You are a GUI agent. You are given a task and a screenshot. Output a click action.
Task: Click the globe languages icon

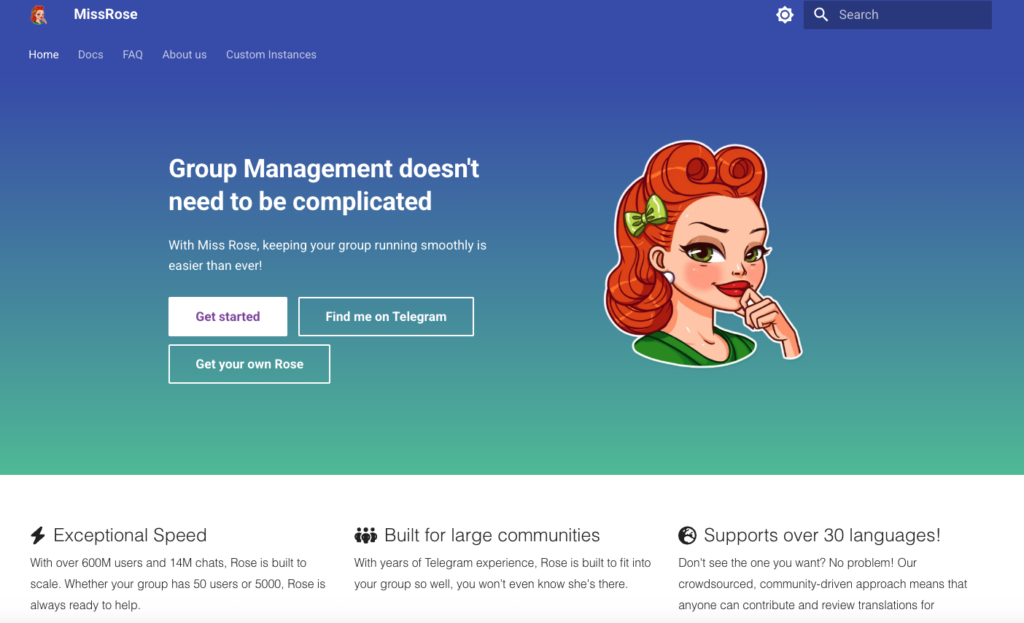coord(686,535)
